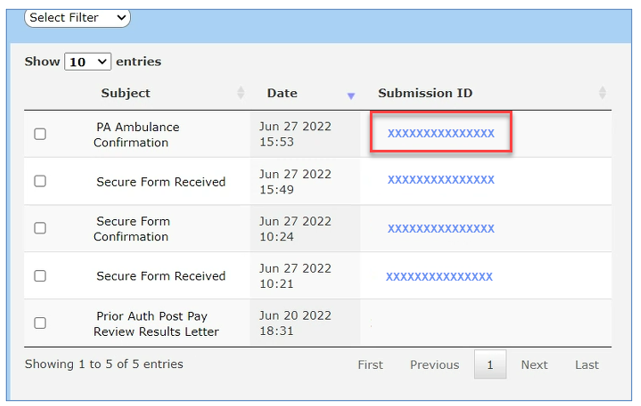The image size is (641, 406).
Task: Jump to the Last page
Action: pyautogui.click(x=587, y=365)
